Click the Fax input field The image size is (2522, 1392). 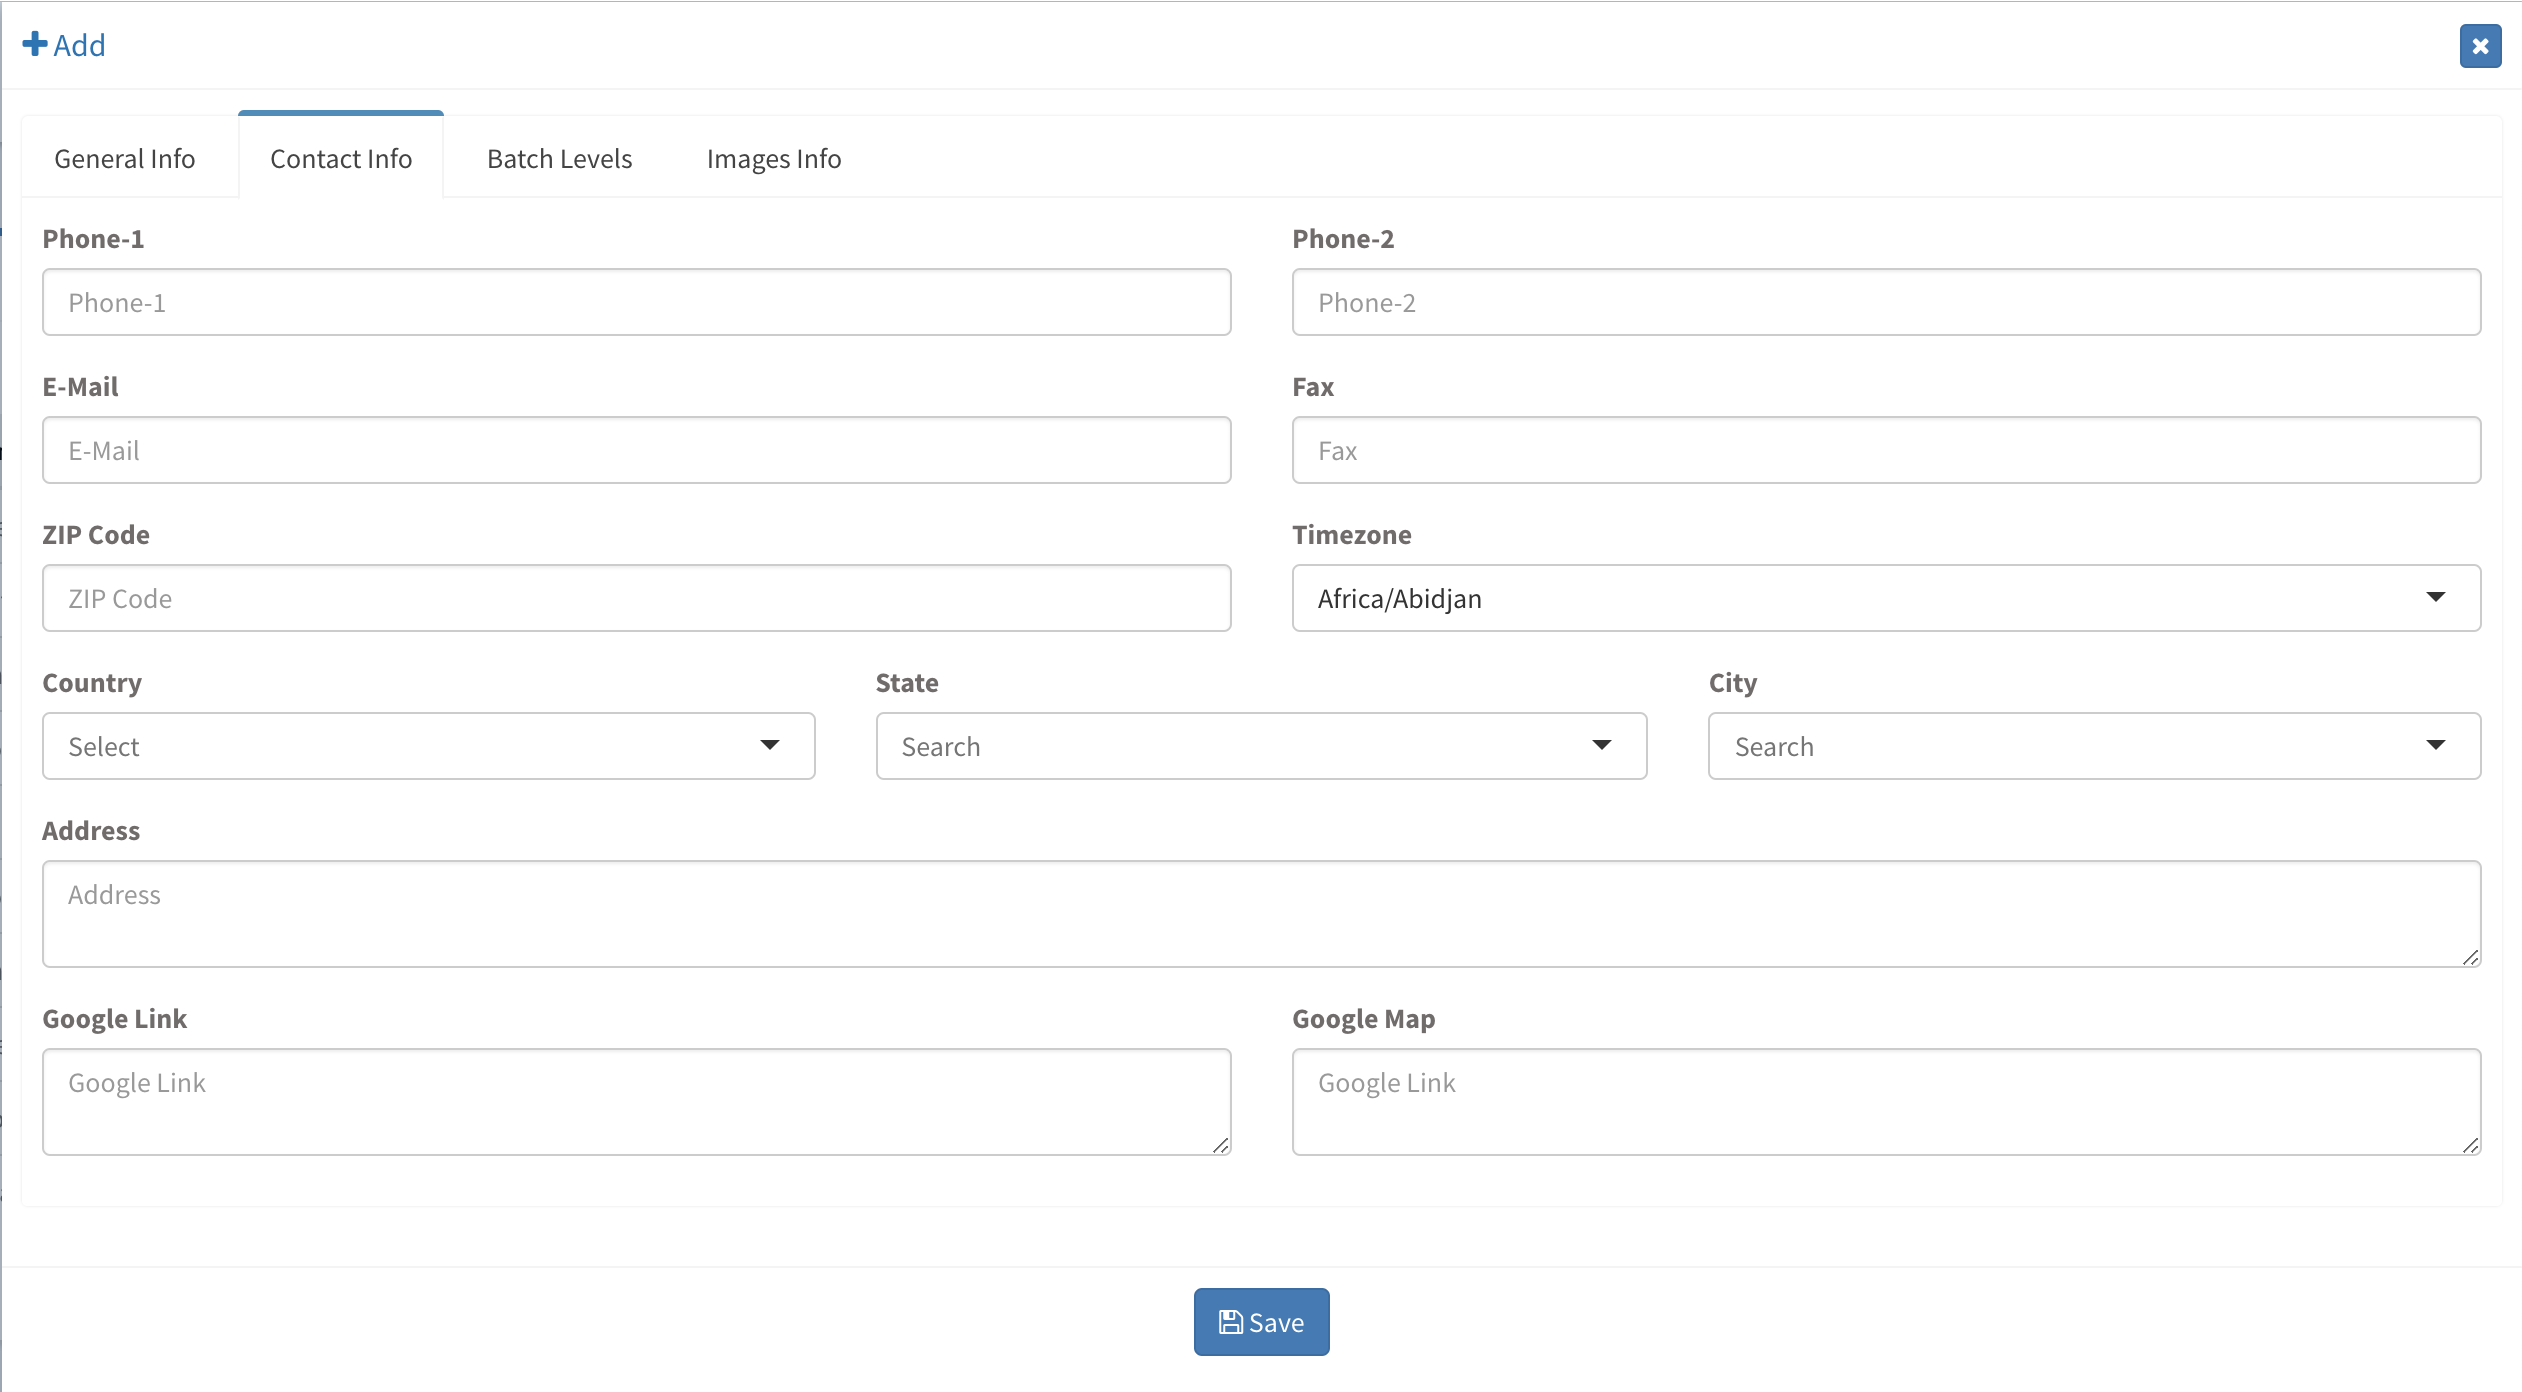(1885, 450)
